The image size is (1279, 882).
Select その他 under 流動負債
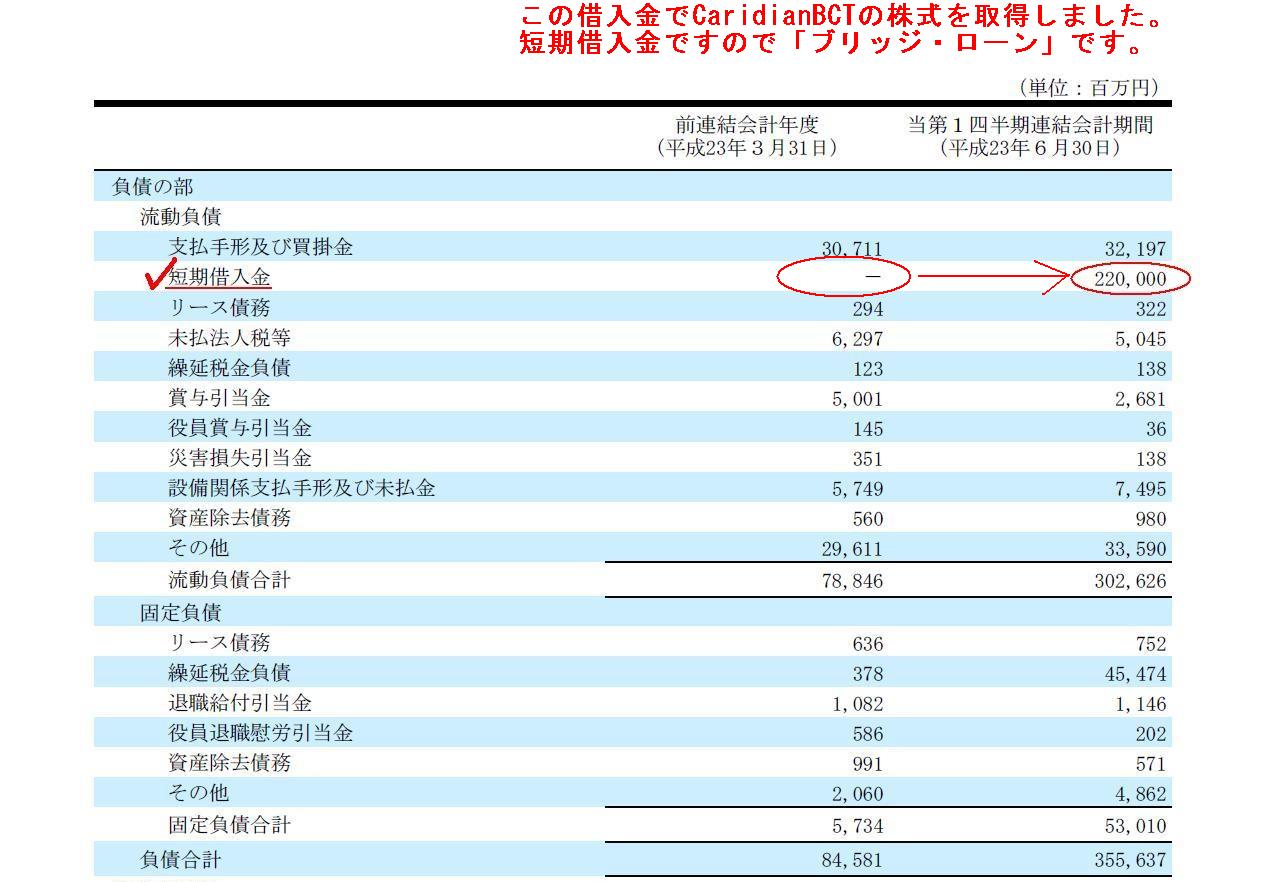click(x=198, y=548)
